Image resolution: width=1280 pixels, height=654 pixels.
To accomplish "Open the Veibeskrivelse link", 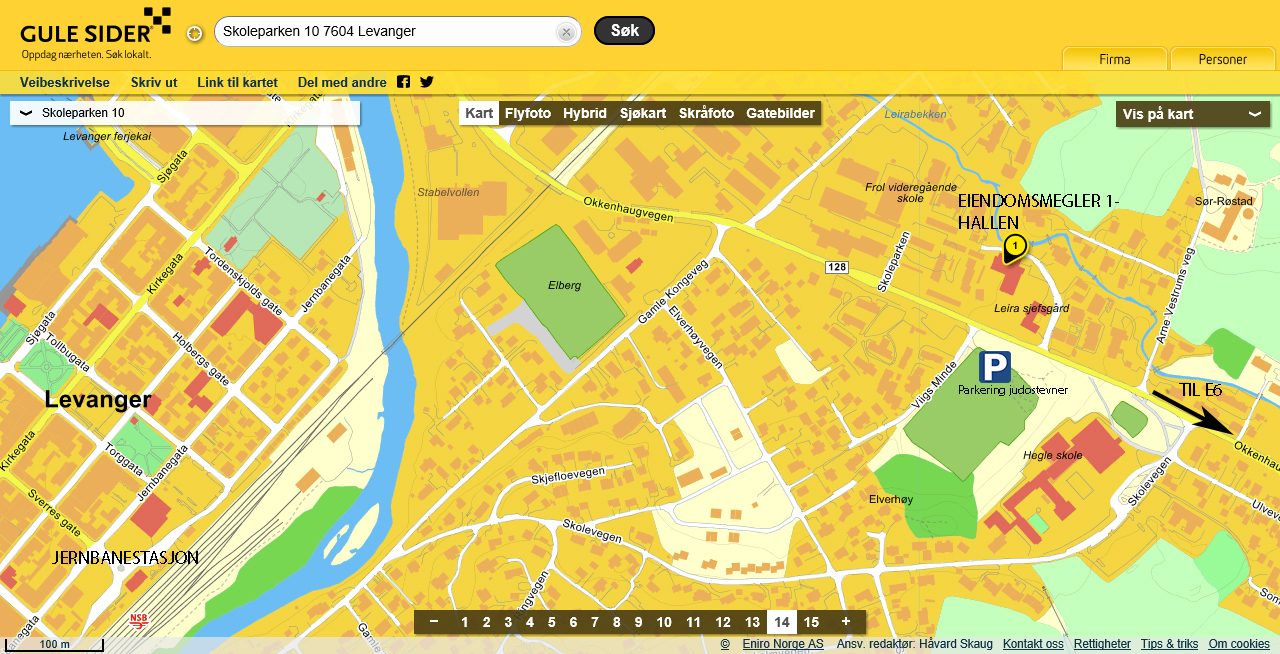I will pos(65,82).
